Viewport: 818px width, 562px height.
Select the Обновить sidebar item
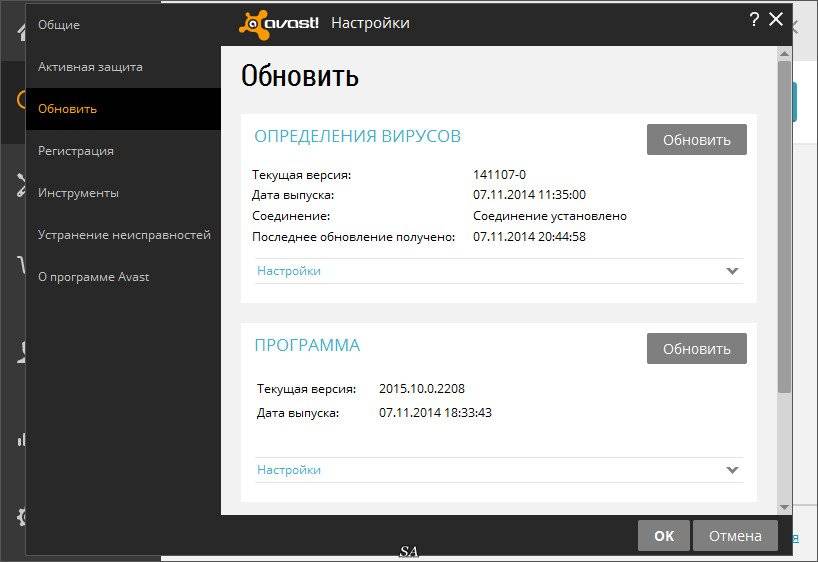[123, 109]
